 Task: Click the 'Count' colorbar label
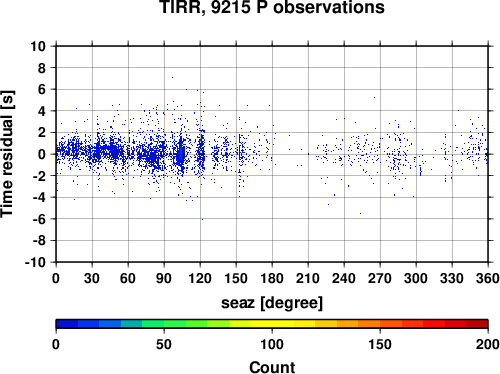point(272,367)
